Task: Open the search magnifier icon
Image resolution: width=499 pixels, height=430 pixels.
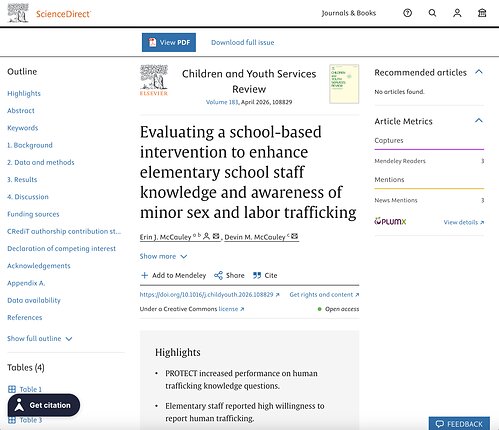Action: (x=432, y=13)
